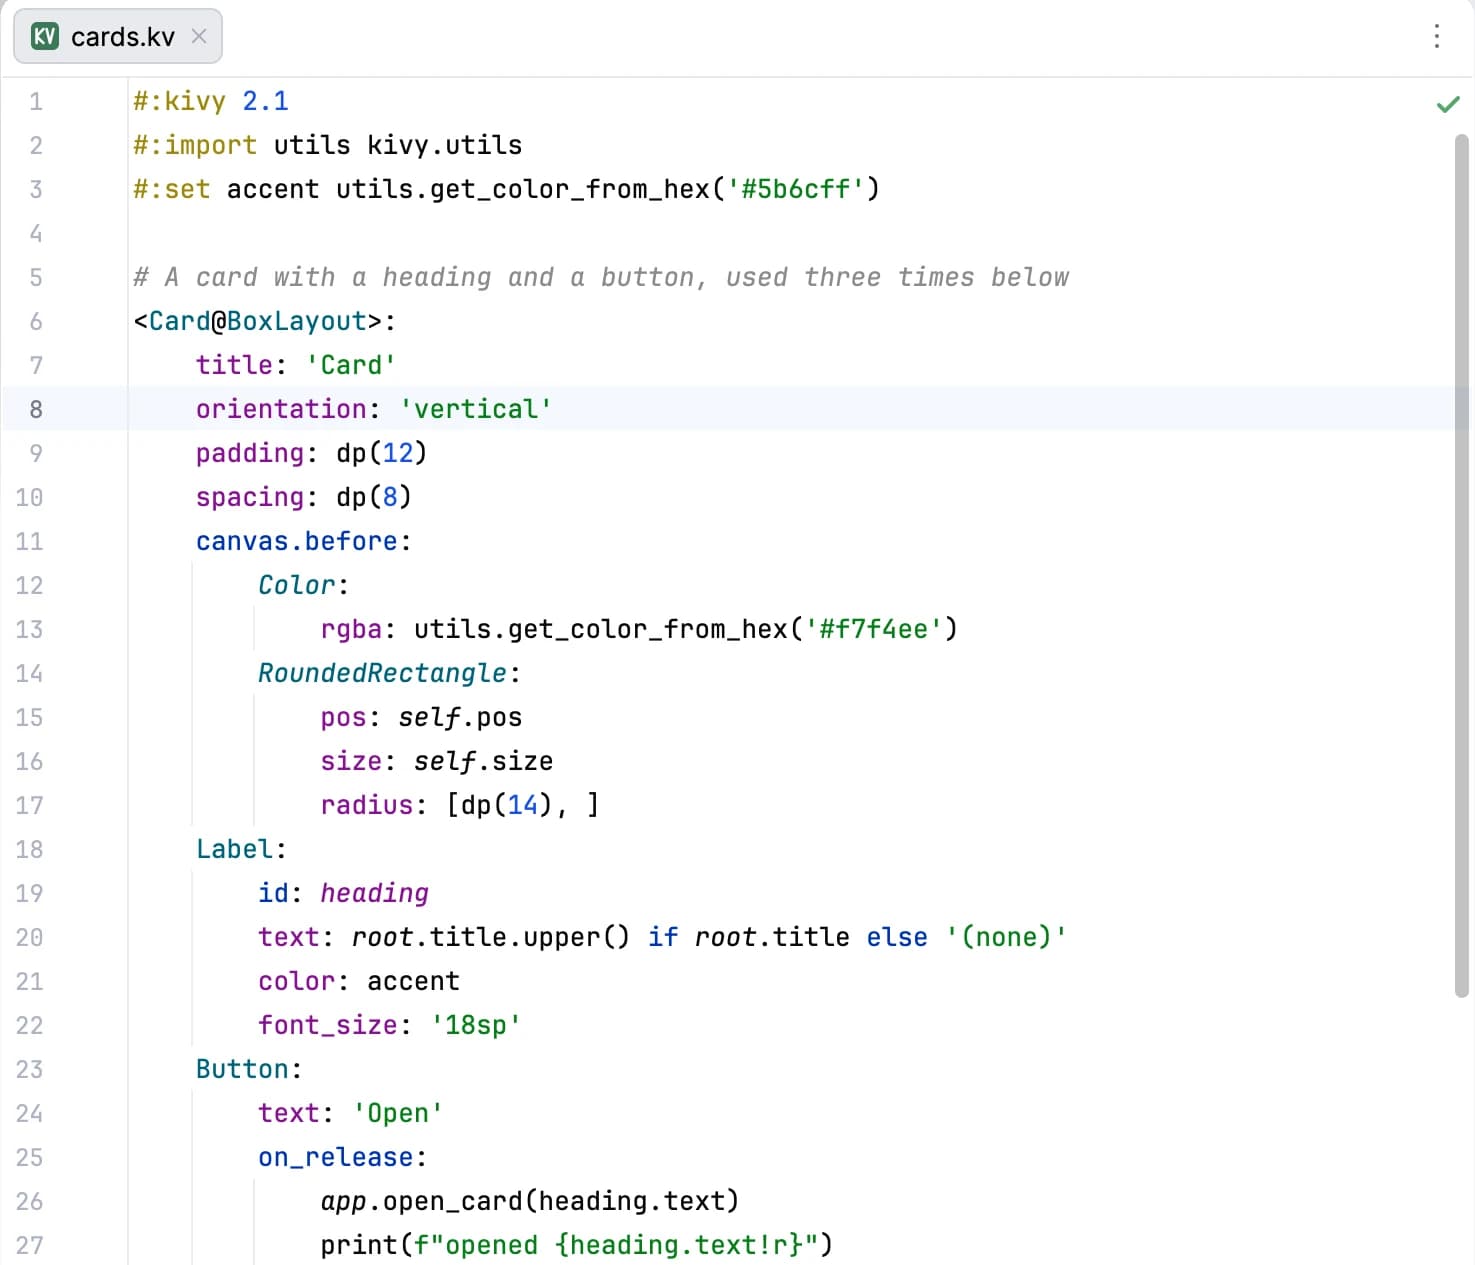Click the 'id: heading' line
The height and width of the screenshot is (1265, 1475).
point(343,893)
